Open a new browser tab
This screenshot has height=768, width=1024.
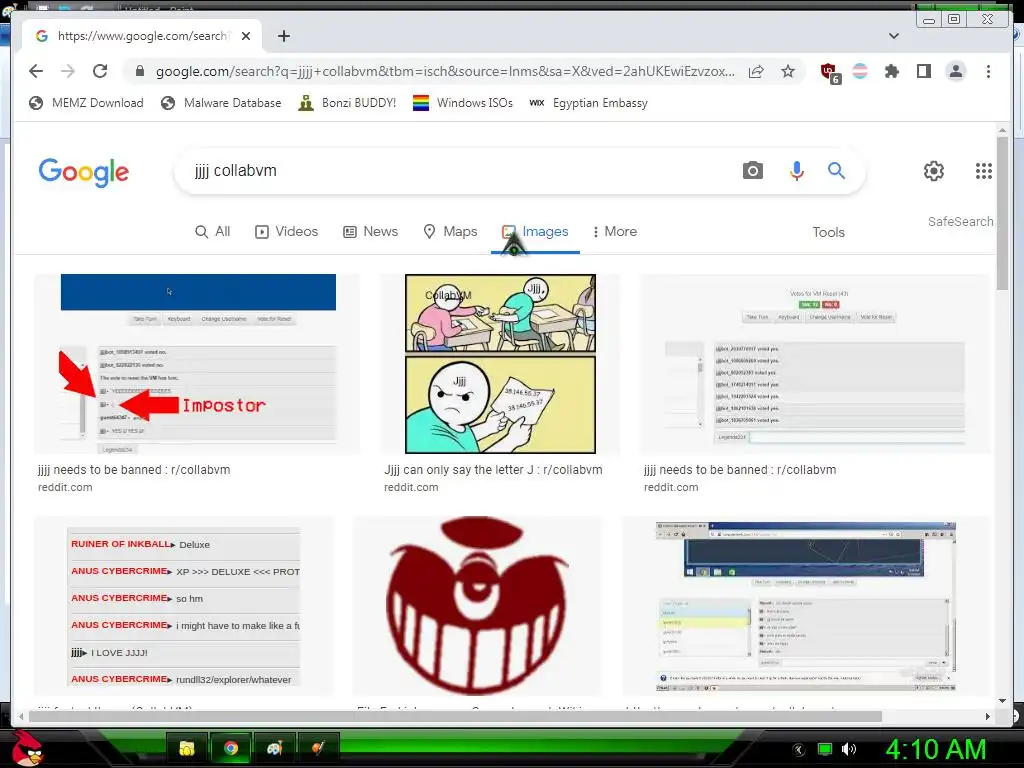pos(283,36)
